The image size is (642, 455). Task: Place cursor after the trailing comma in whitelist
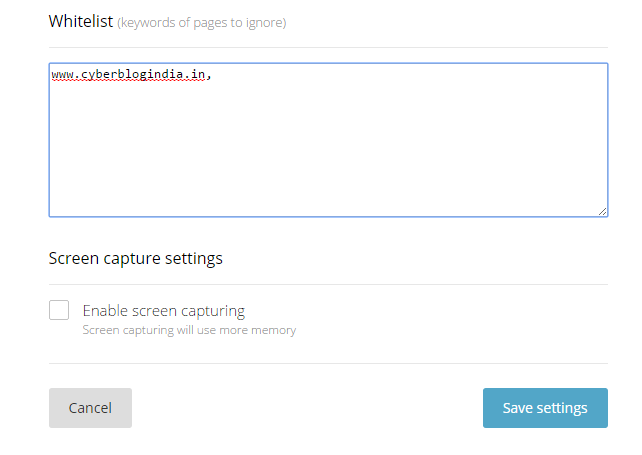[212, 75]
